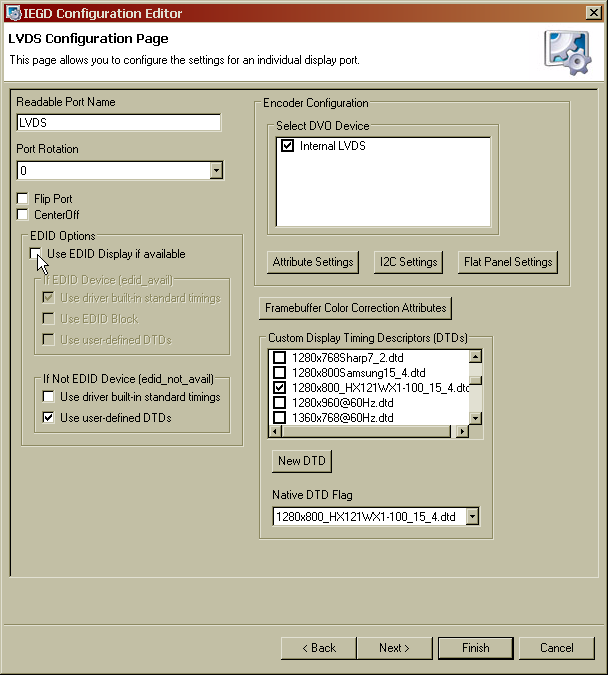The width and height of the screenshot is (608, 675).
Task: Select the 1280x960@60Hz.dtd filename text
Action: 343,403
